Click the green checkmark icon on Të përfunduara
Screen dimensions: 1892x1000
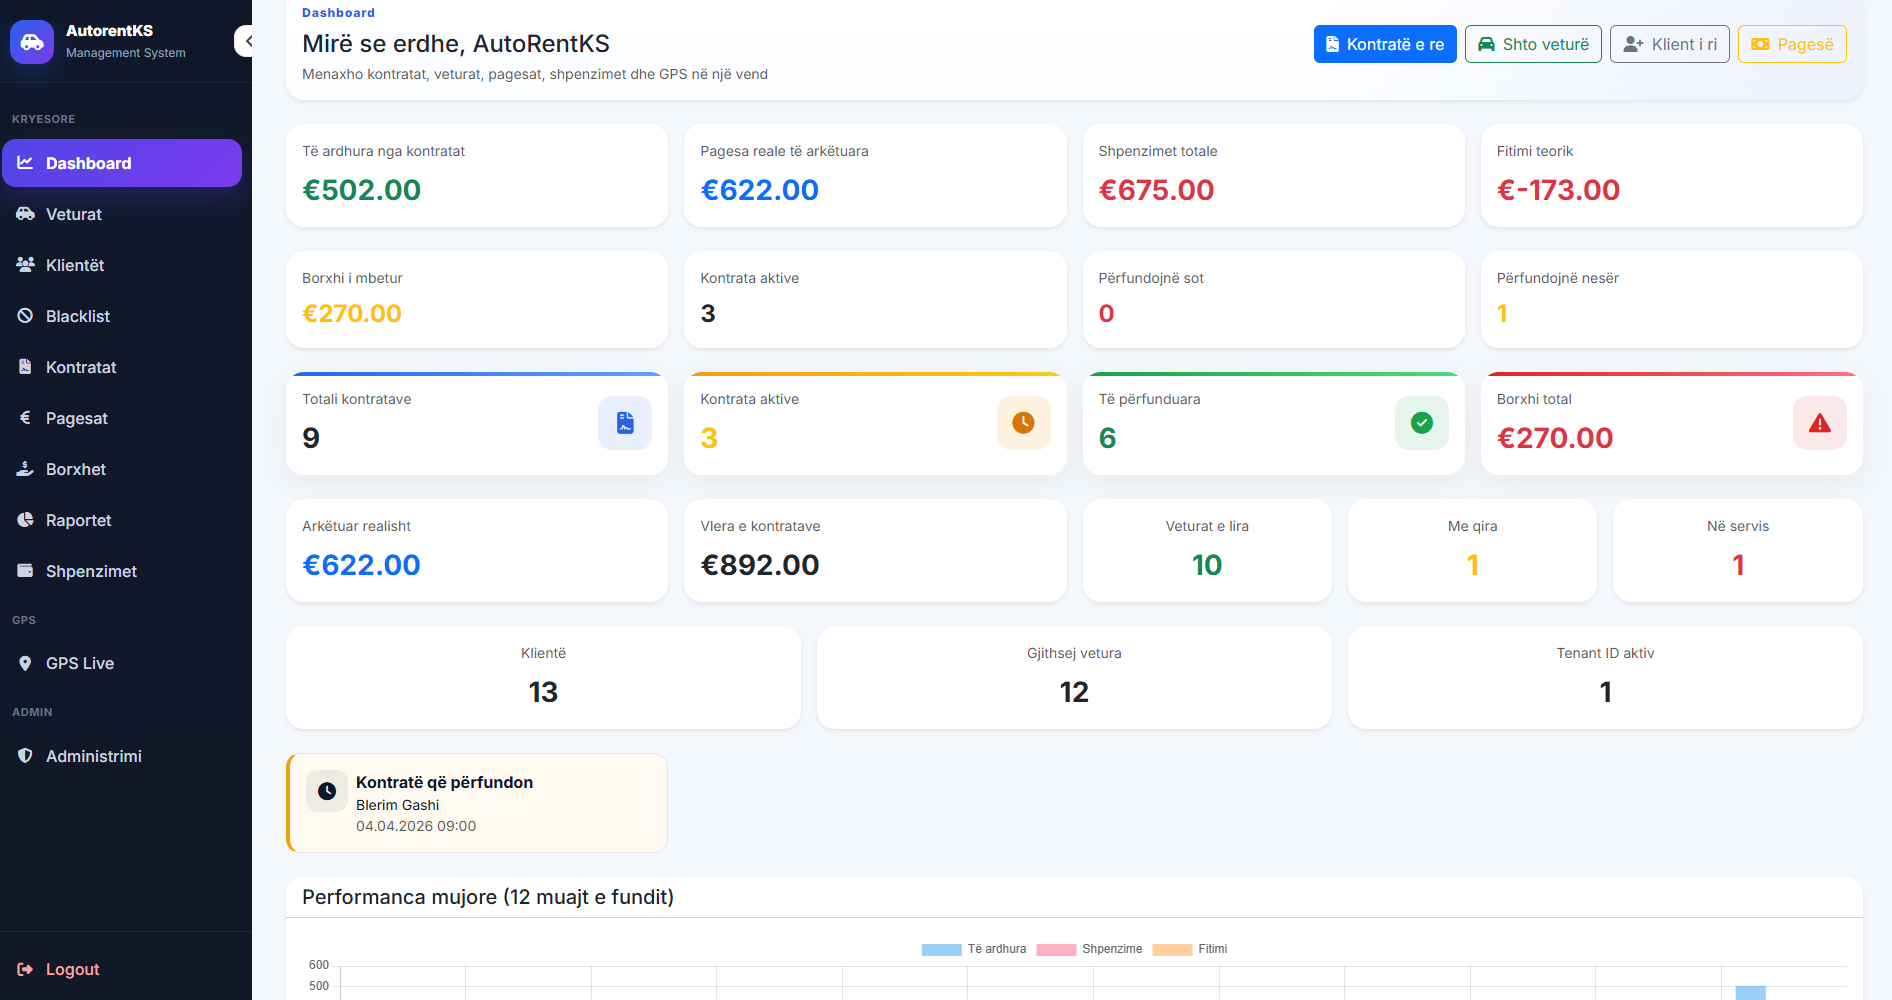(x=1421, y=423)
